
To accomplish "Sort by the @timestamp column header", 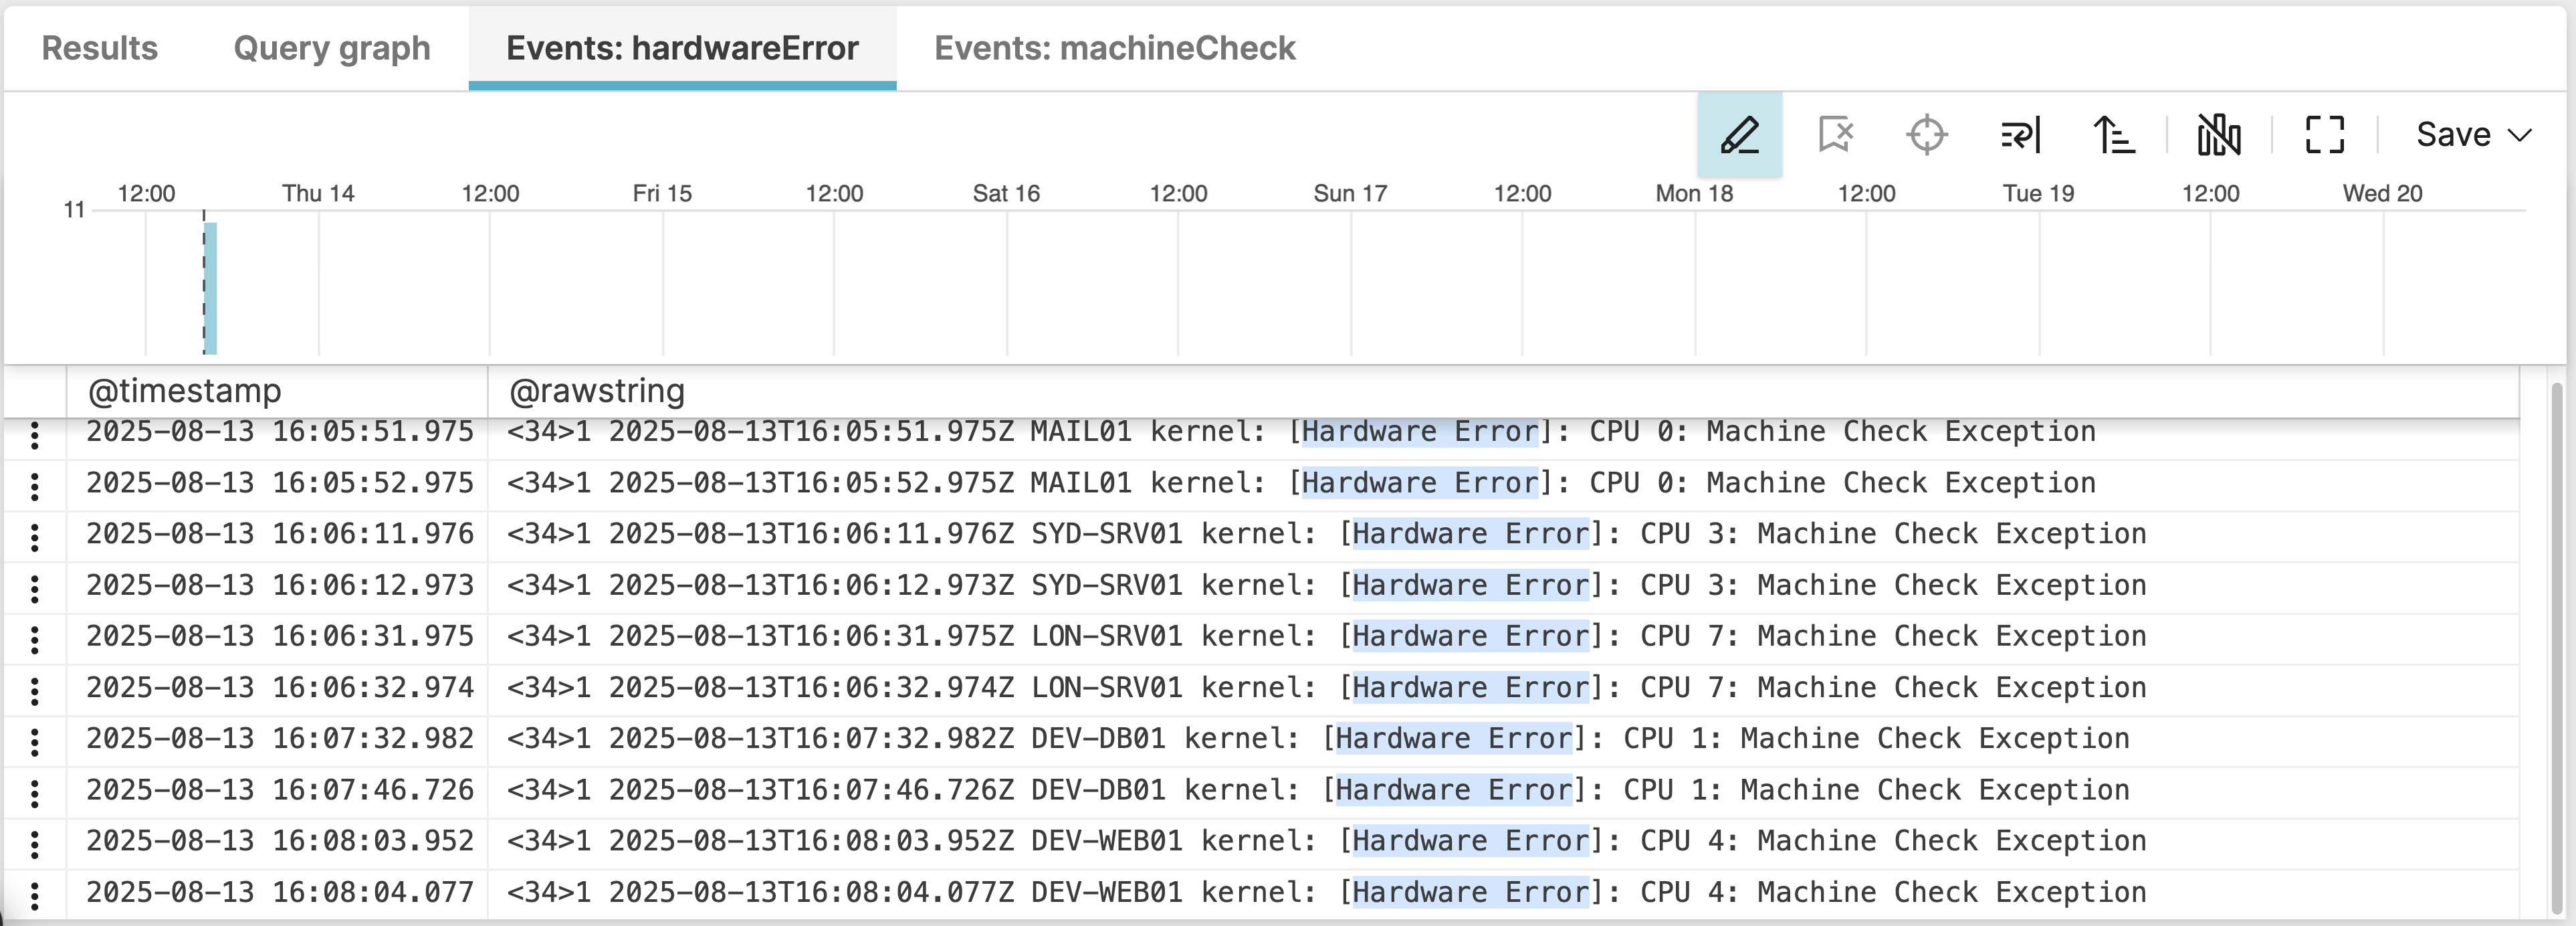I will pyautogui.click(x=185, y=391).
